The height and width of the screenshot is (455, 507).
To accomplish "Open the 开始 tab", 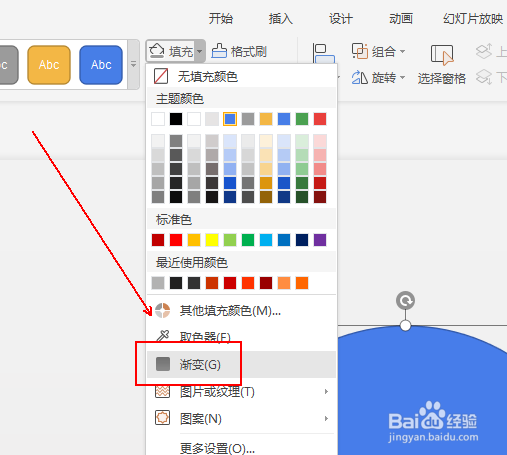I will [x=221, y=18].
